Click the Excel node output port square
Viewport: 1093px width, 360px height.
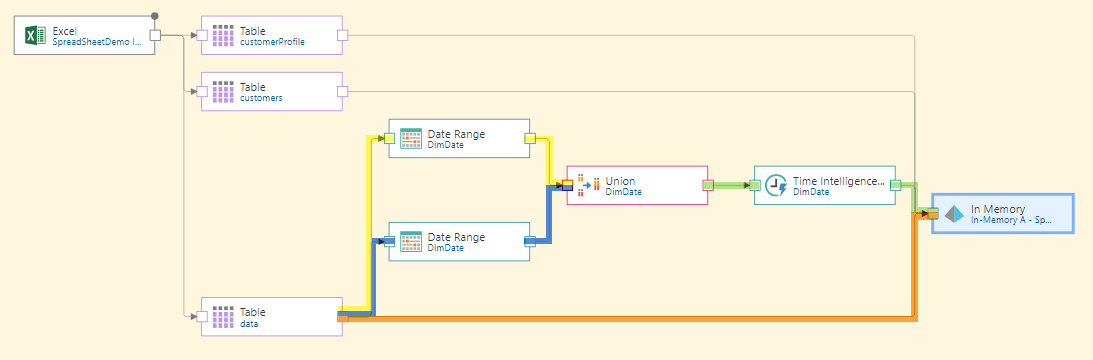(x=155, y=36)
